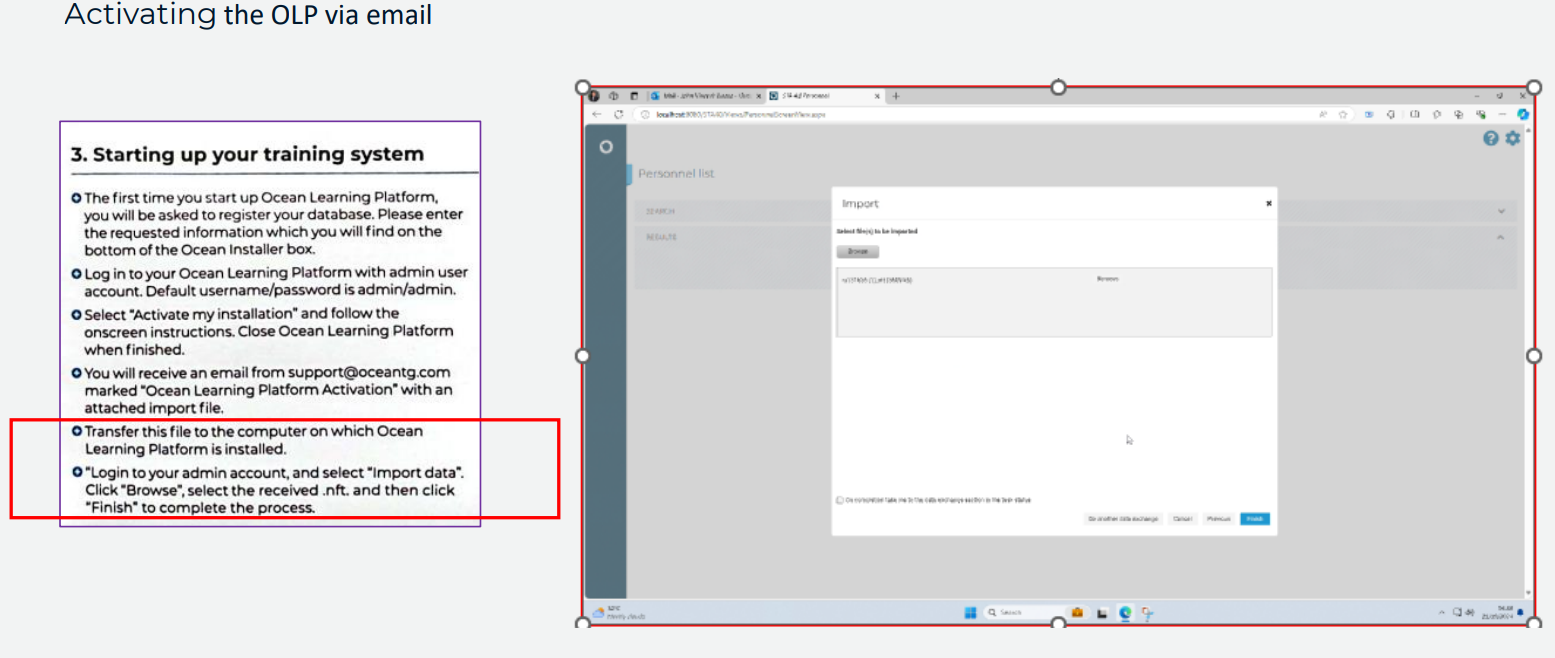Expand the Search section chevron

(1501, 211)
